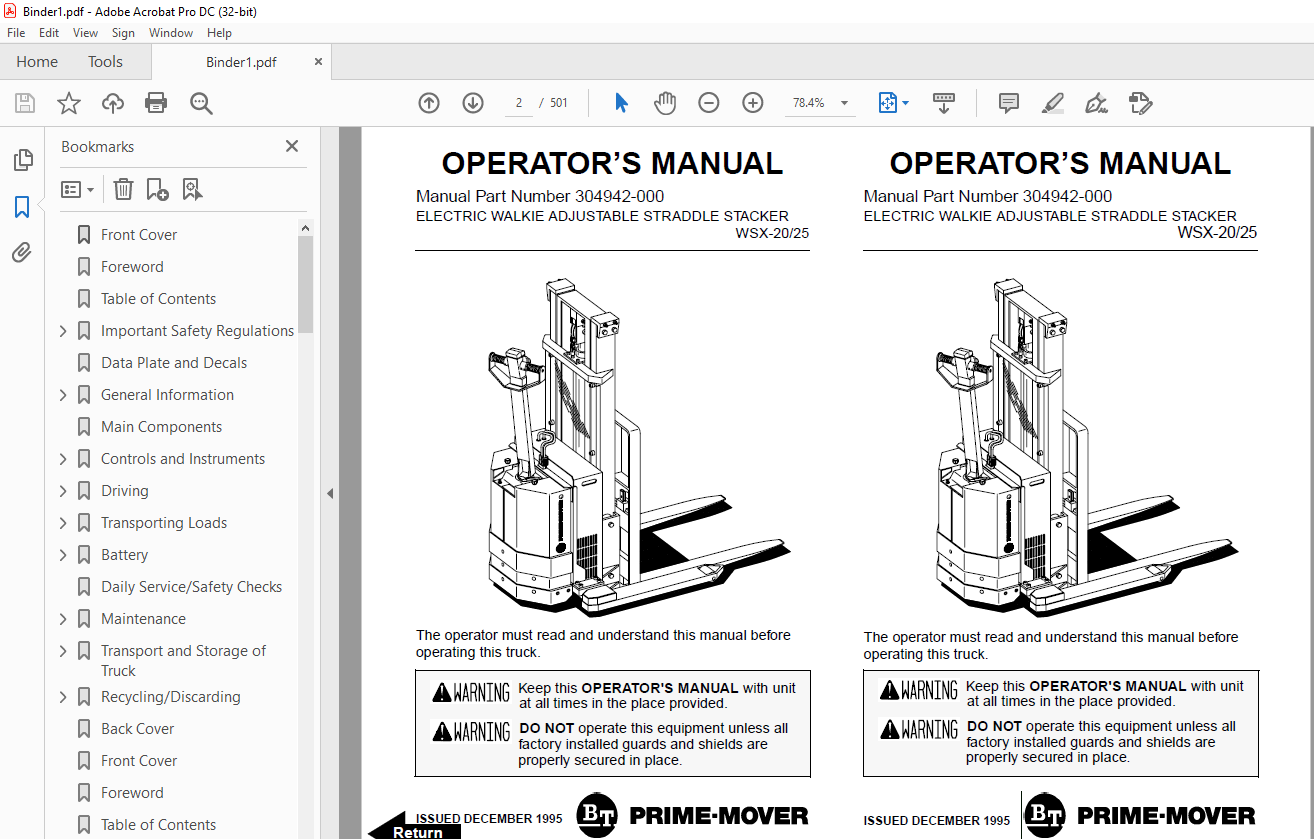Expand Transport and Storage of Truck

tap(63, 651)
